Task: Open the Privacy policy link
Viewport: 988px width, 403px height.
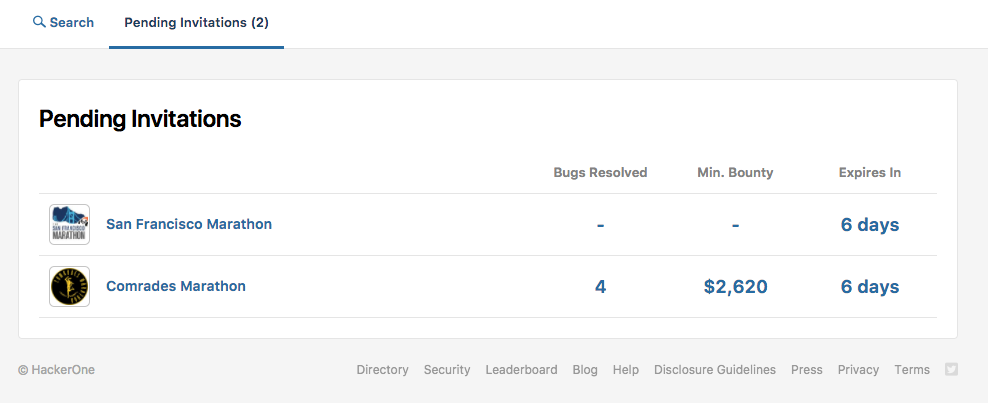Action: pyautogui.click(x=858, y=370)
